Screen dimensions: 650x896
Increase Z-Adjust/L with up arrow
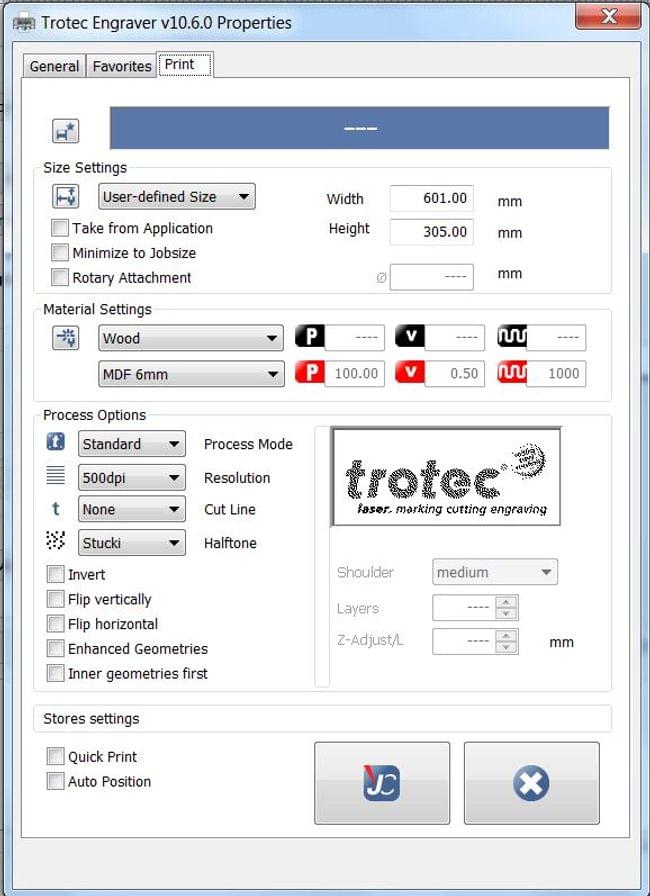(506, 635)
